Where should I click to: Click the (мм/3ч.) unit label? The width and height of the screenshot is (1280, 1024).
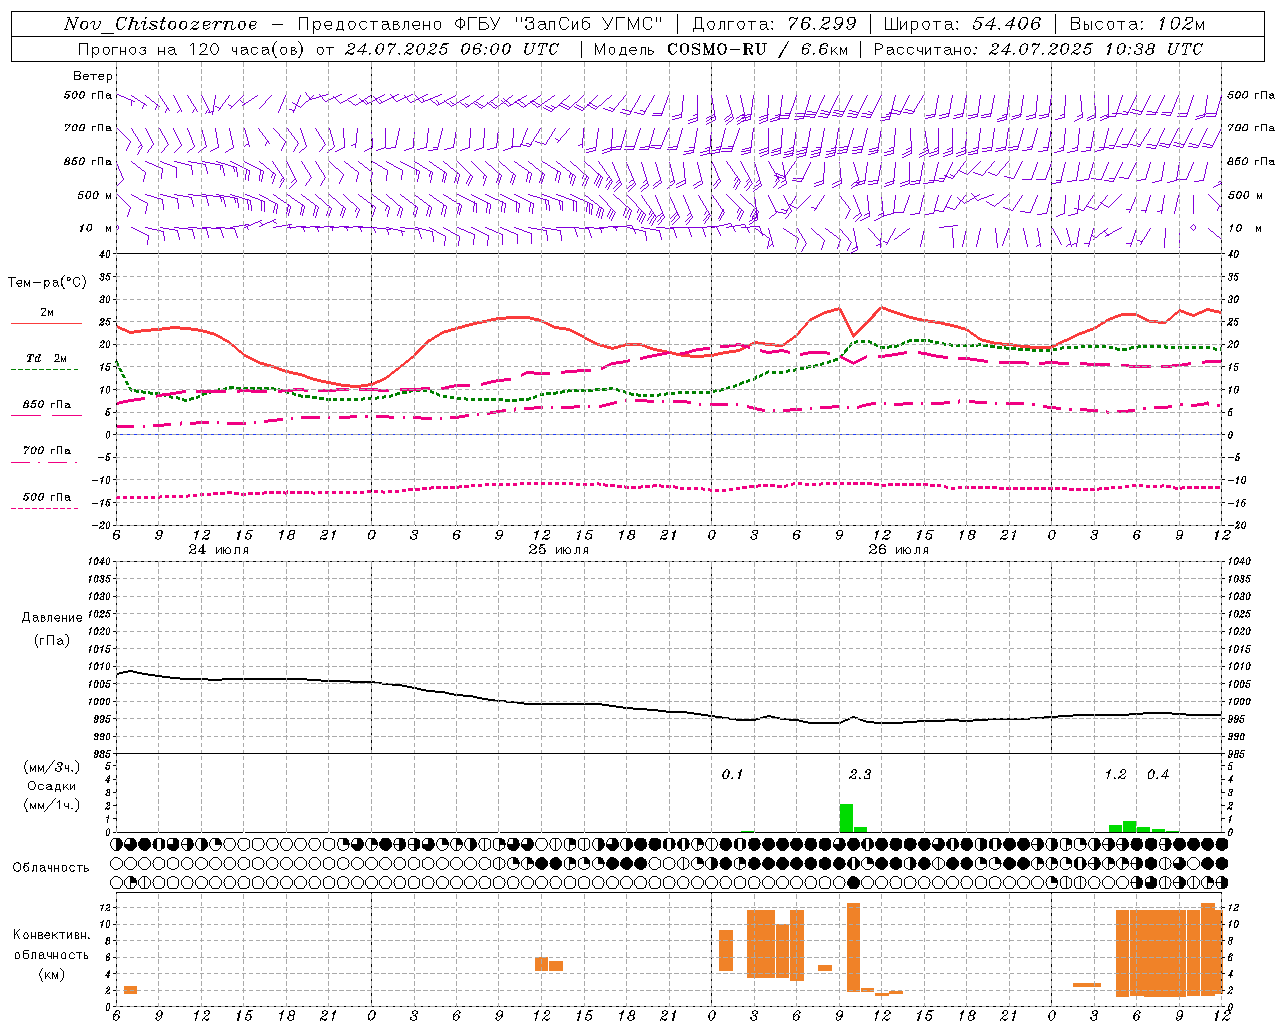pyautogui.click(x=52, y=767)
